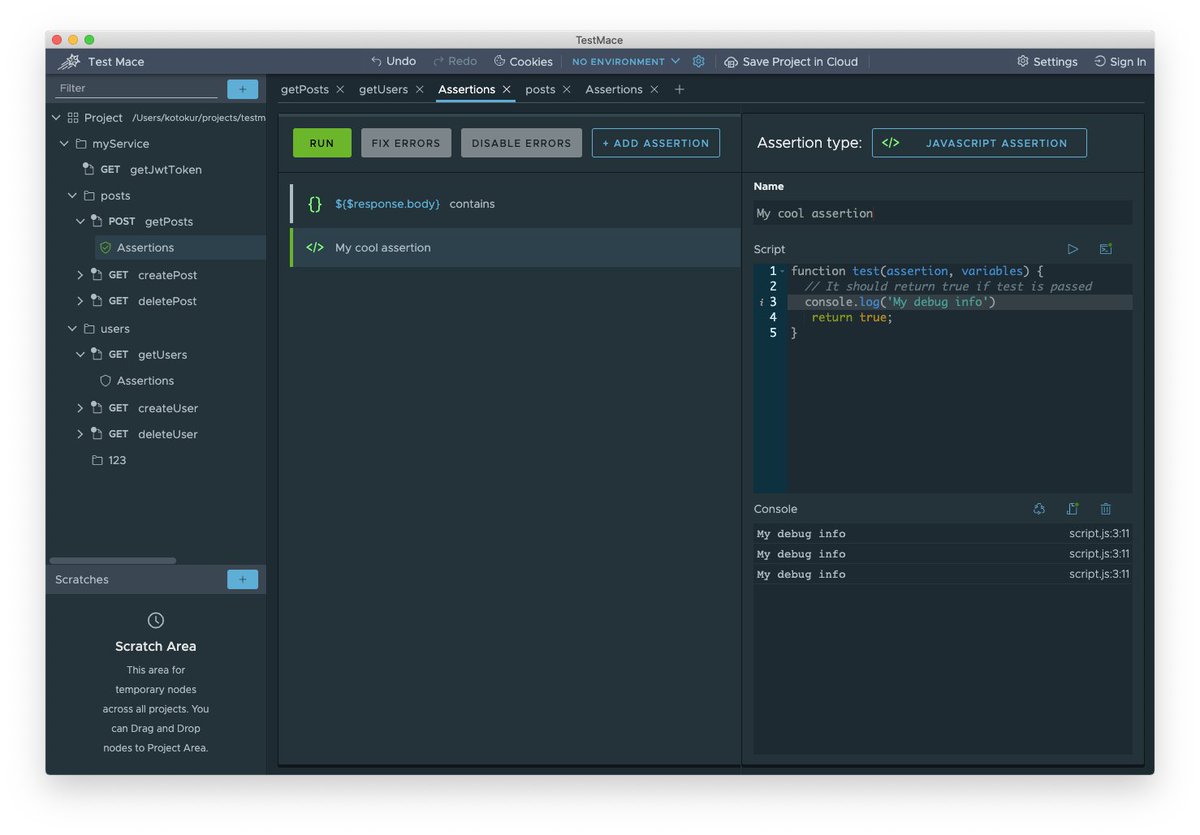Close the posts tab
This screenshot has height=835, width=1200.
(x=566, y=89)
